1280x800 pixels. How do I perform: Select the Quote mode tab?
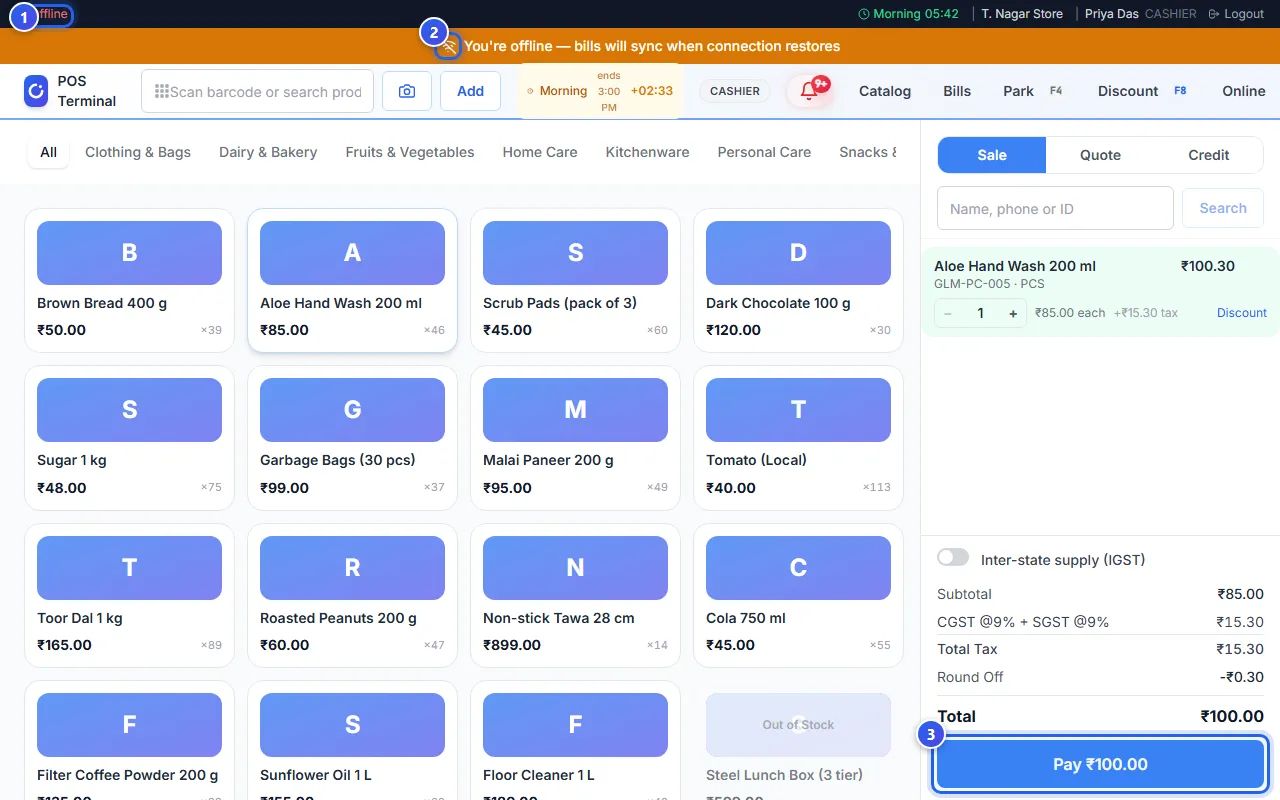click(1100, 155)
